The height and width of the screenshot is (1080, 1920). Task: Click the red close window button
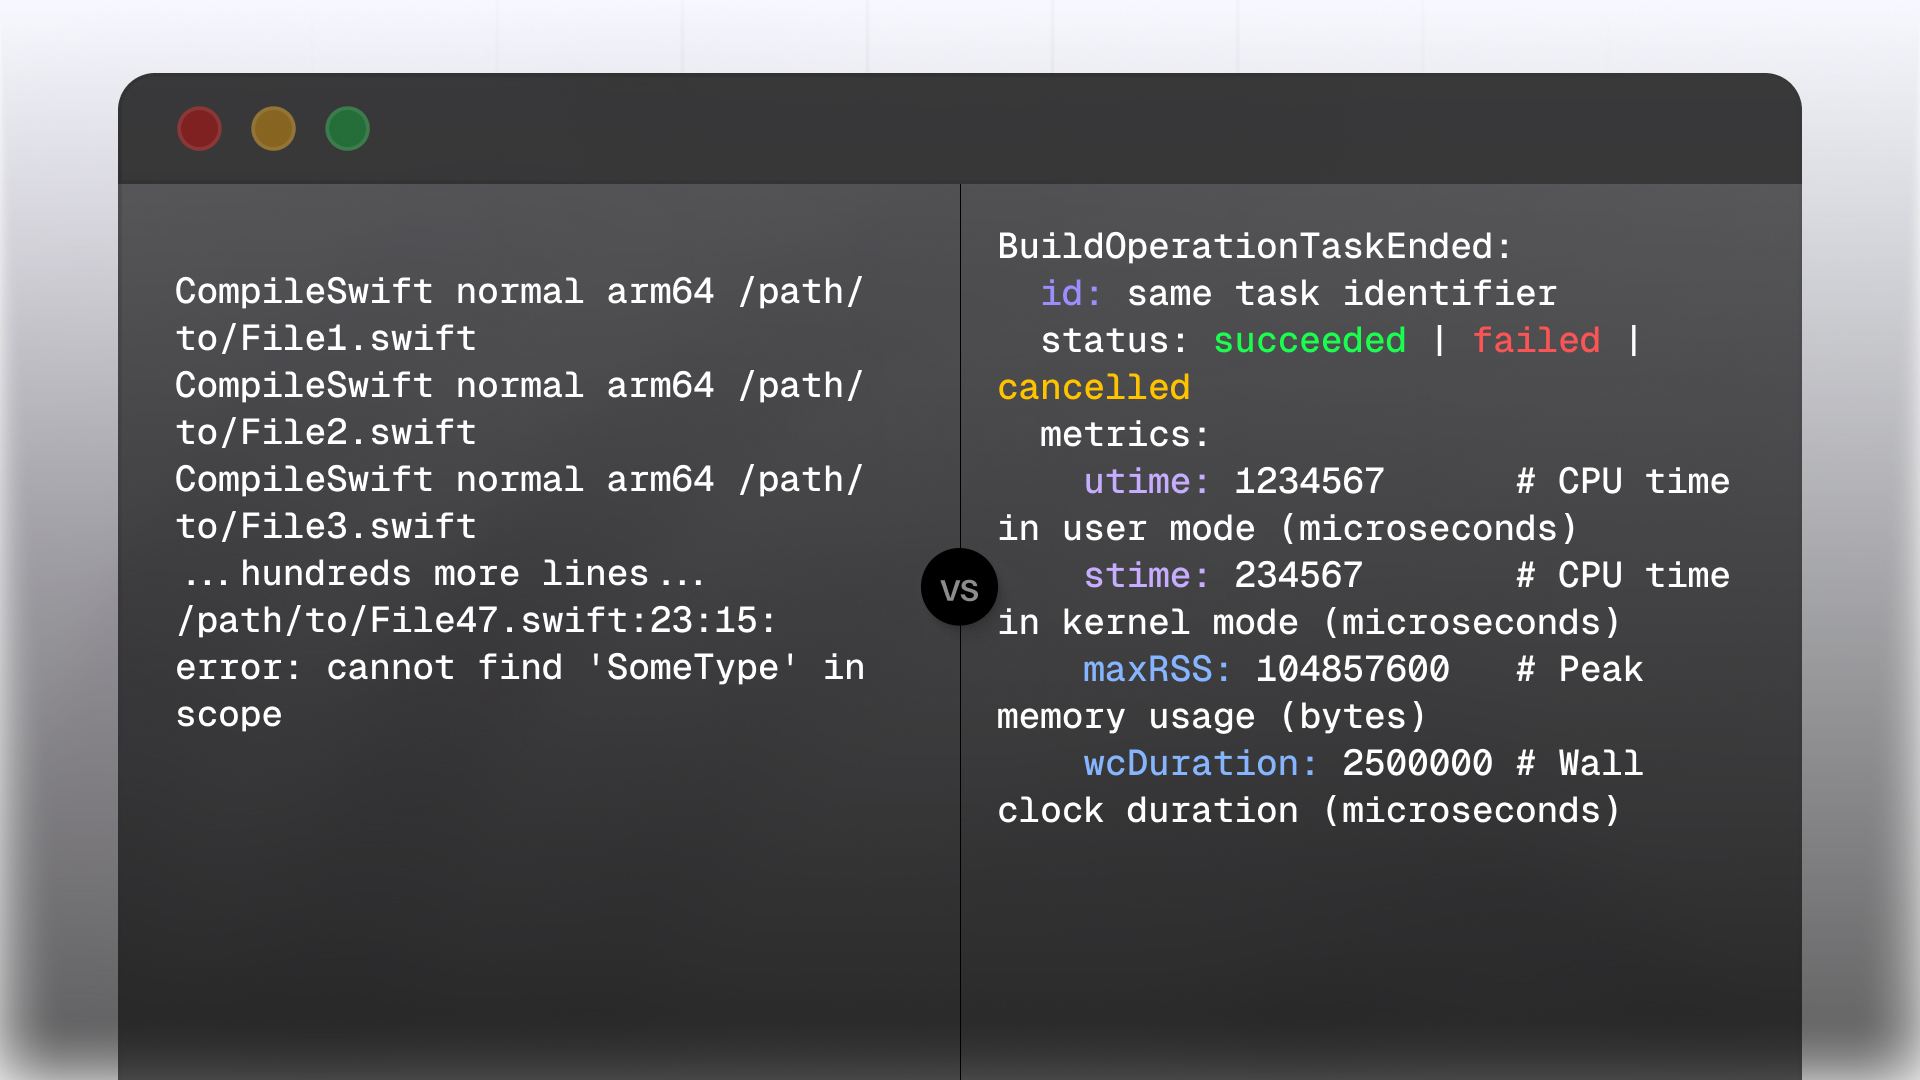pyautogui.click(x=199, y=129)
